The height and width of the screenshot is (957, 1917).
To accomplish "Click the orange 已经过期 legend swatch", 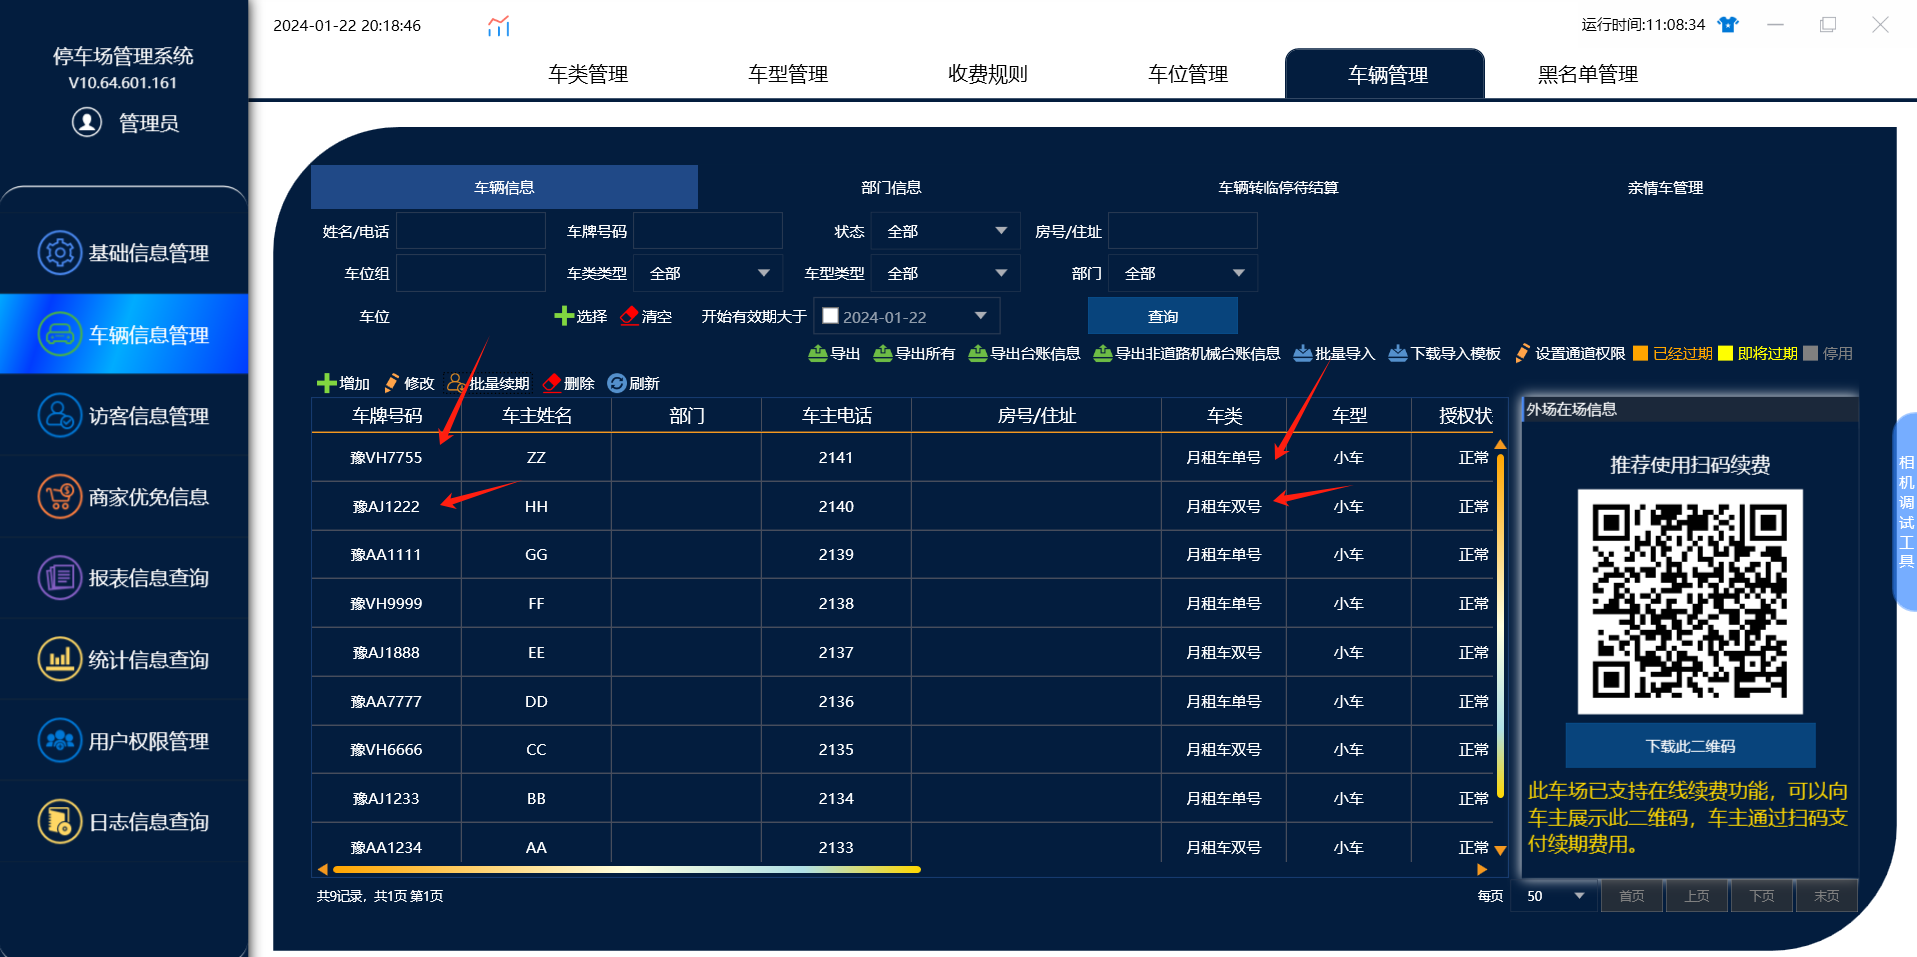I will [1640, 353].
